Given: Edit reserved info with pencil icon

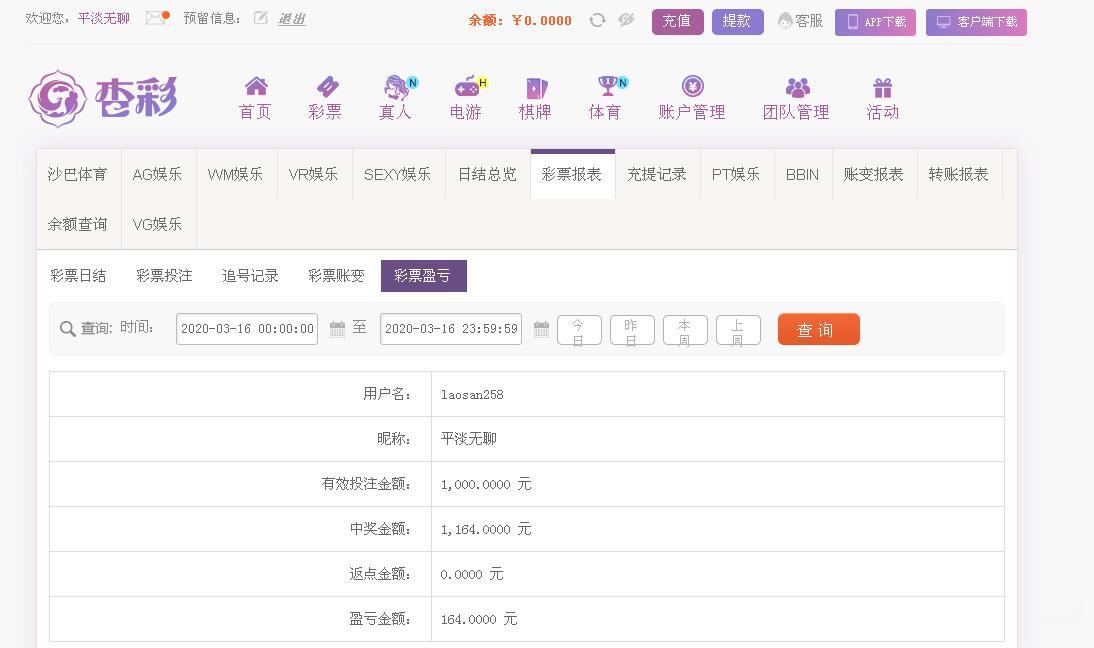Looking at the screenshot, I should (x=260, y=18).
